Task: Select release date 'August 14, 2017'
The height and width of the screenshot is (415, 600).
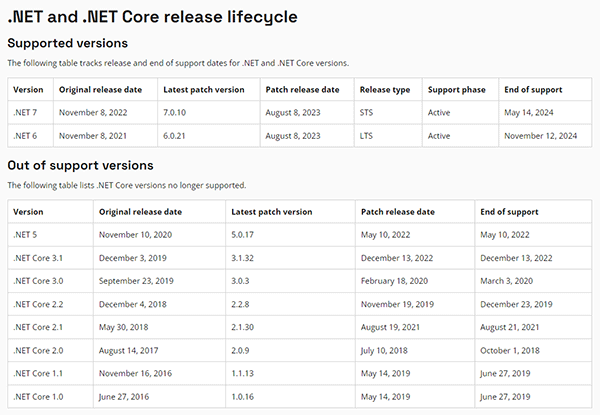Action: 129,350
